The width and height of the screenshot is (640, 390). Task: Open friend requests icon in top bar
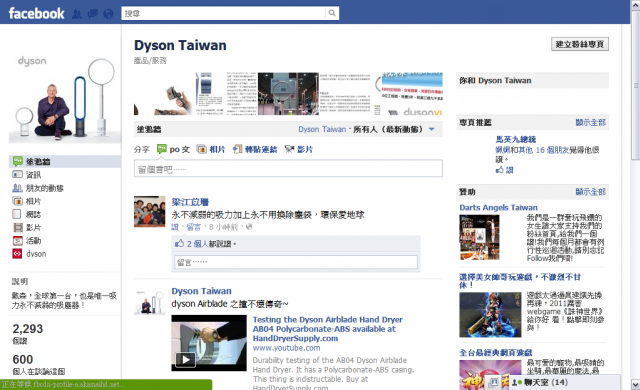(x=77, y=14)
